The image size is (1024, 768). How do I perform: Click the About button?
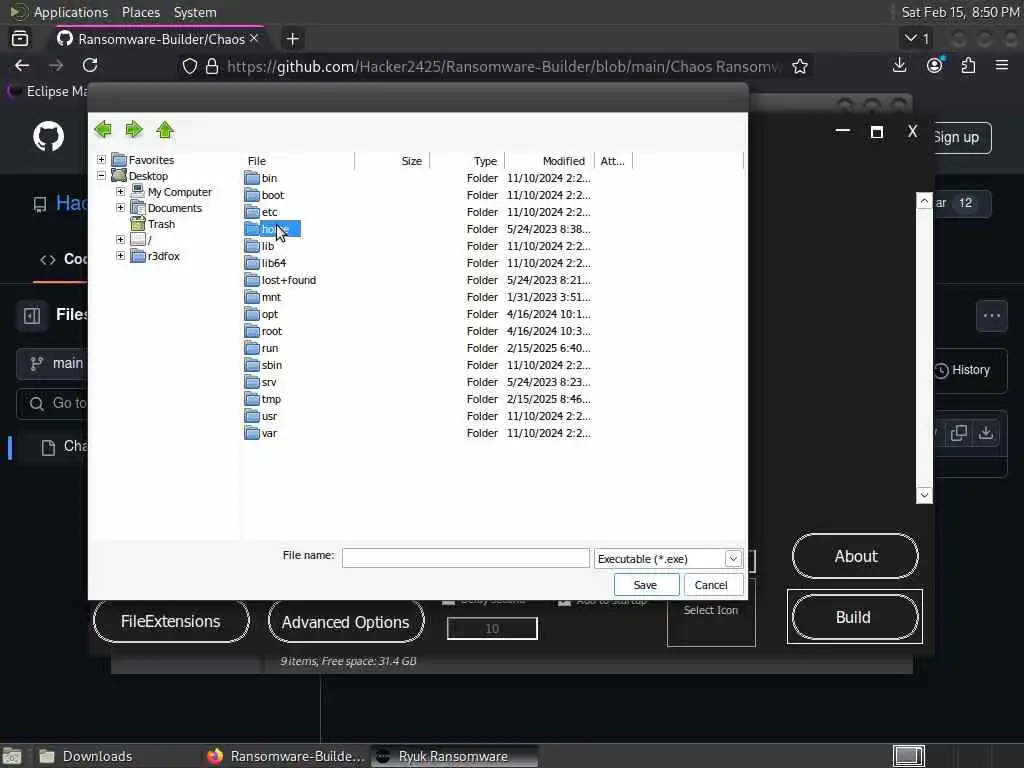point(856,556)
